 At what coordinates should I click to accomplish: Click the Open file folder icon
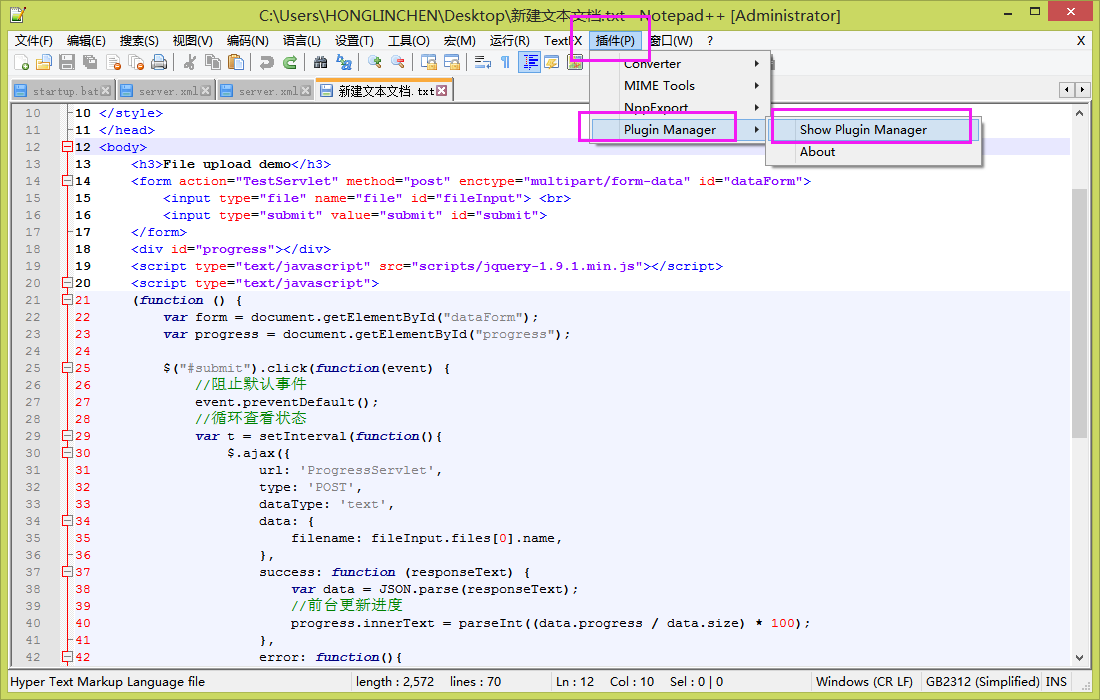(43, 63)
